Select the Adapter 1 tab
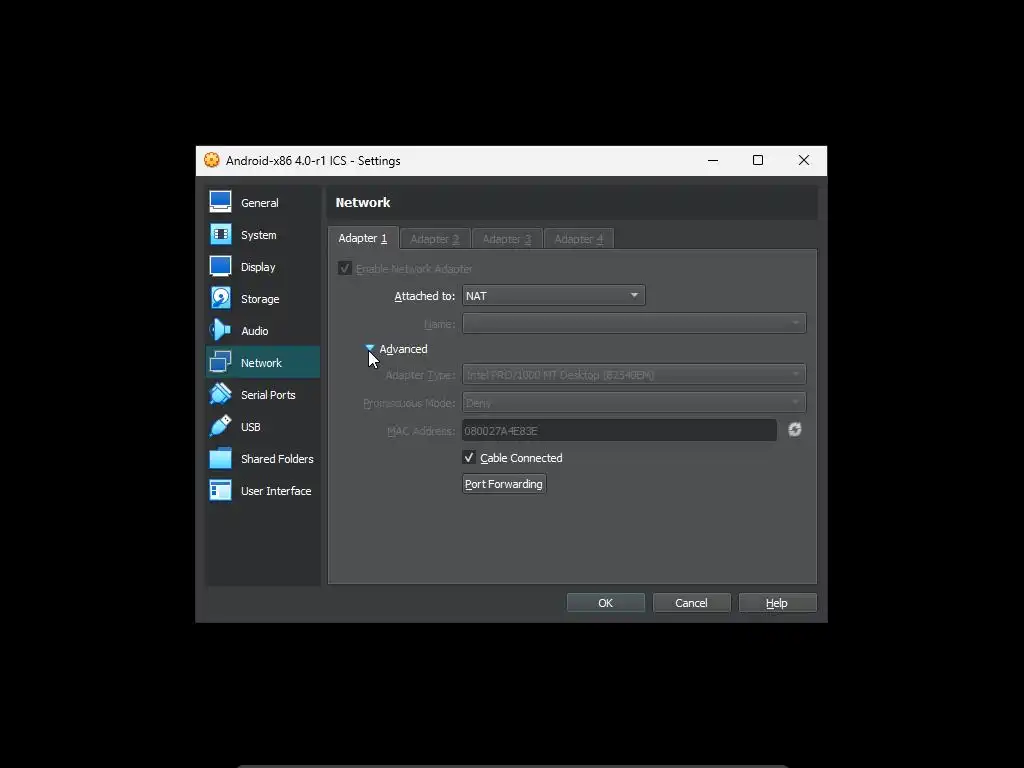 coord(362,238)
